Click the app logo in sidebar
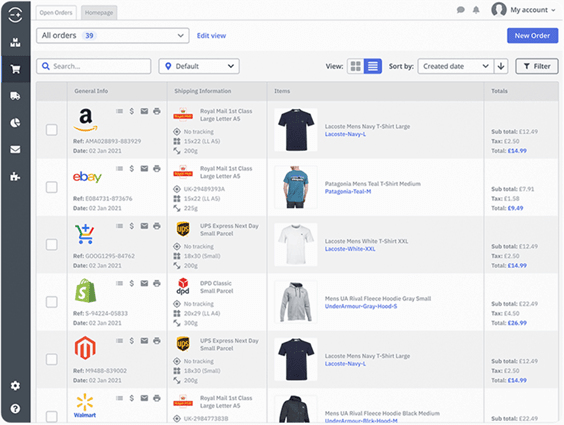 [15, 15]
